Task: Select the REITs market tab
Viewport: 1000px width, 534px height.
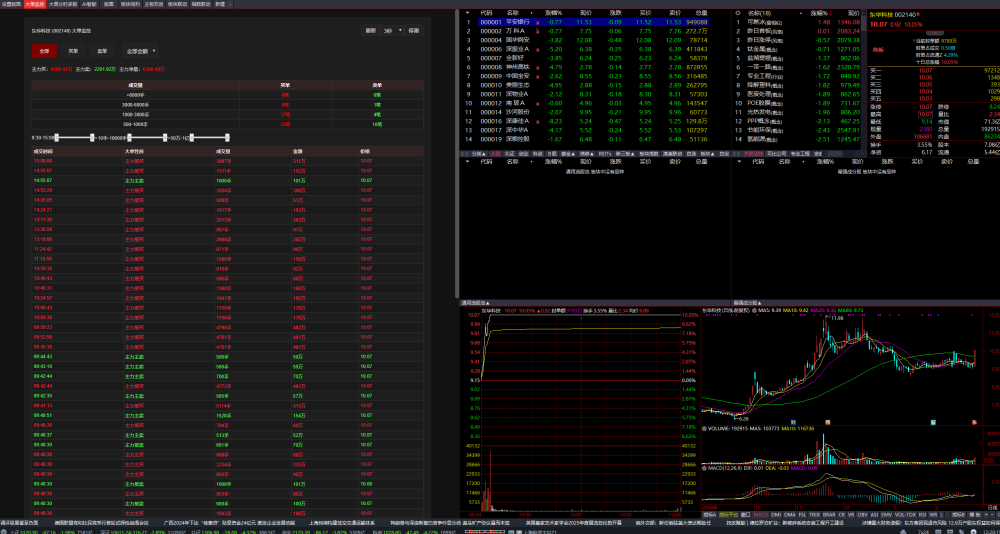Action: pyautogui.click(x=605, y=154)
